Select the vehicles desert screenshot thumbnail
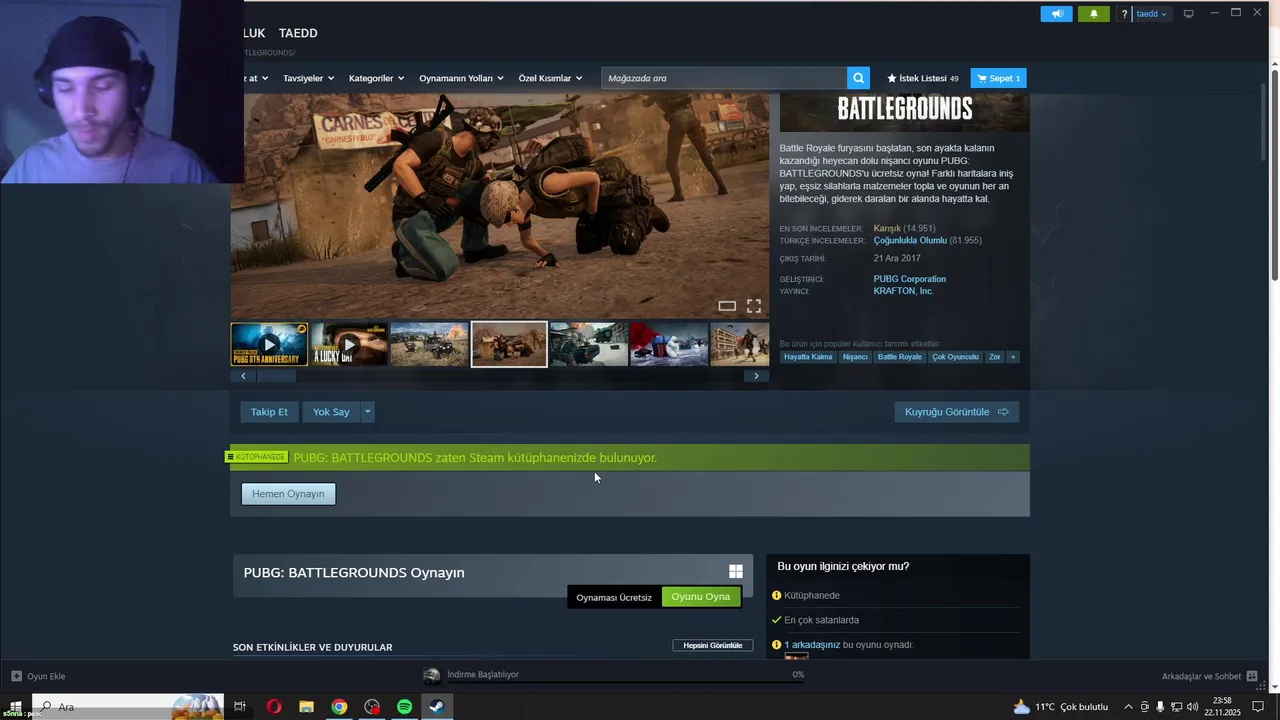 click(x=429, y=344)
